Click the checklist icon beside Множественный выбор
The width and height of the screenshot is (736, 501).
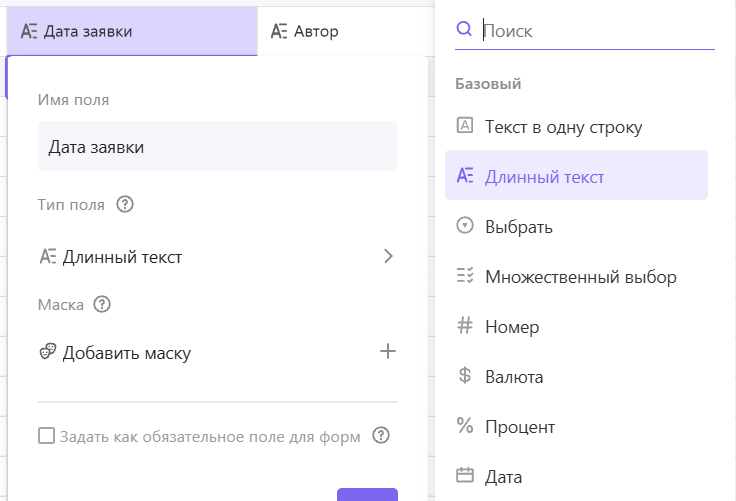coord(465,275)
